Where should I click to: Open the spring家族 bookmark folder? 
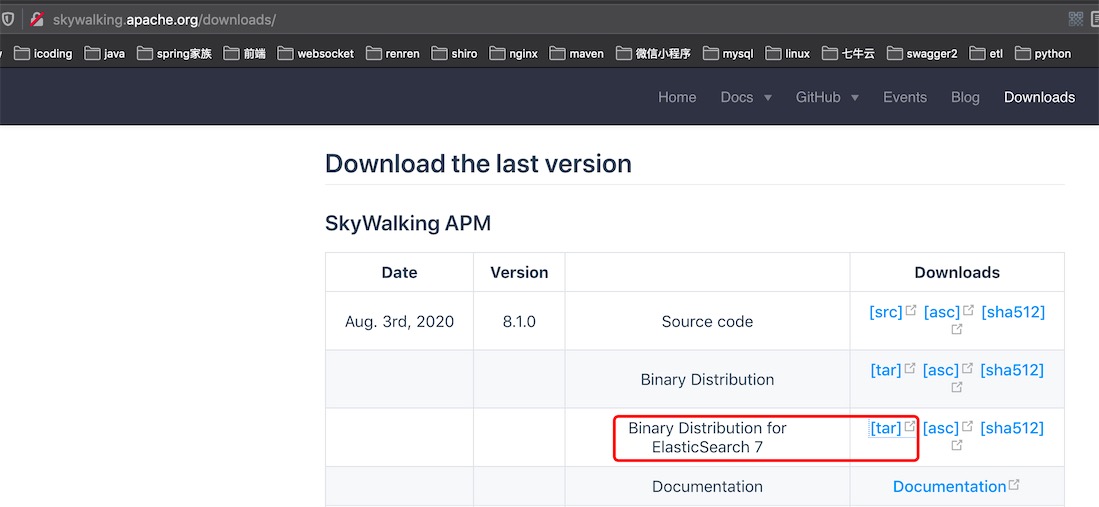[174, 53]
